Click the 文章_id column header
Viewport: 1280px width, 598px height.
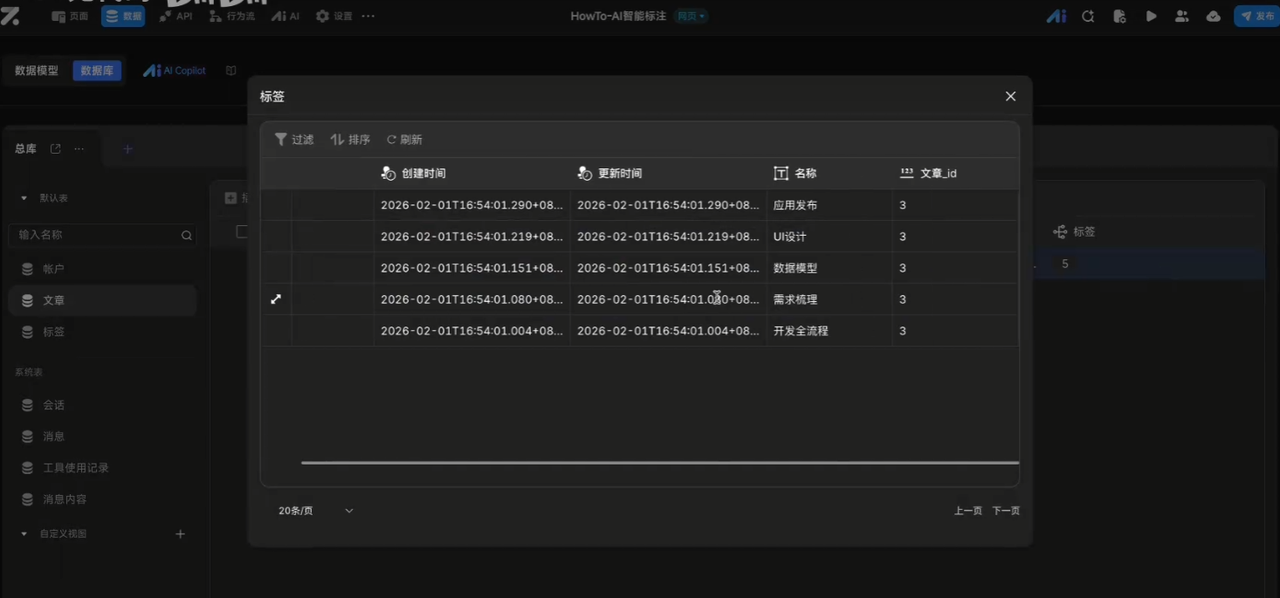(x=955, y=173)
